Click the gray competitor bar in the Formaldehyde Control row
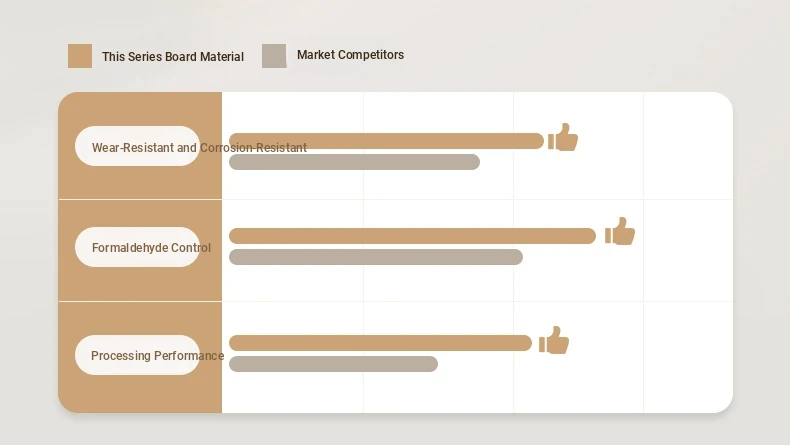Viewport: 790px width, 445px height. click(x=375, y=257)
